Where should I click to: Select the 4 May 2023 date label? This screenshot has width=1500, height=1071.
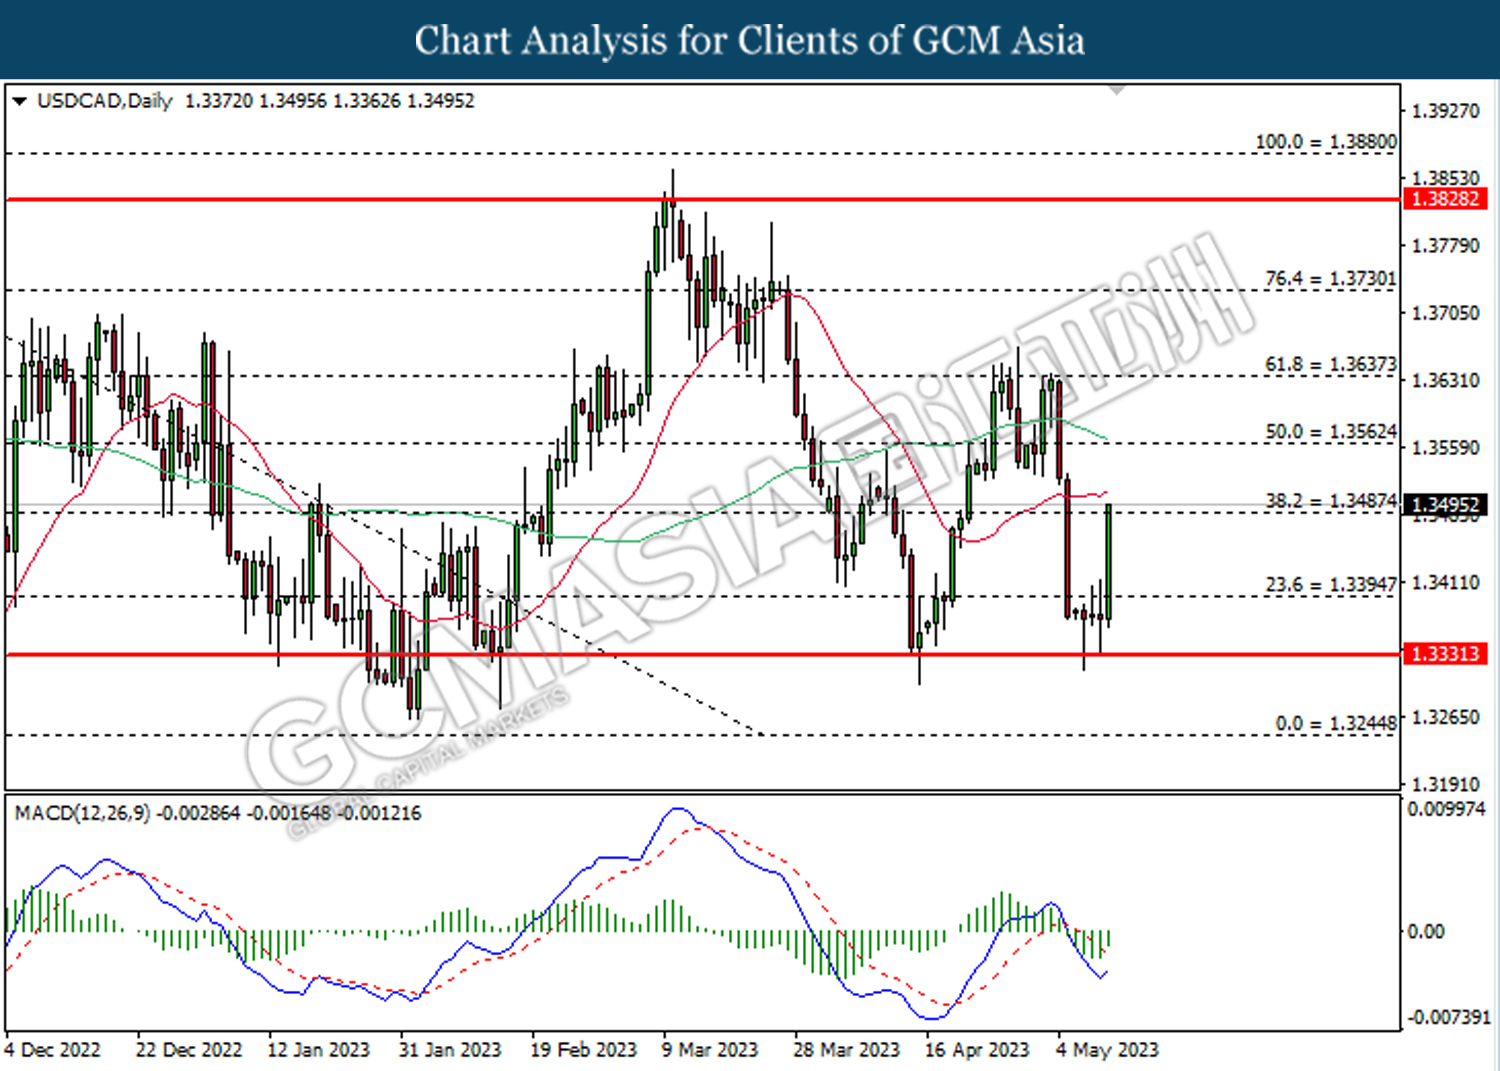point(1107,1049)
